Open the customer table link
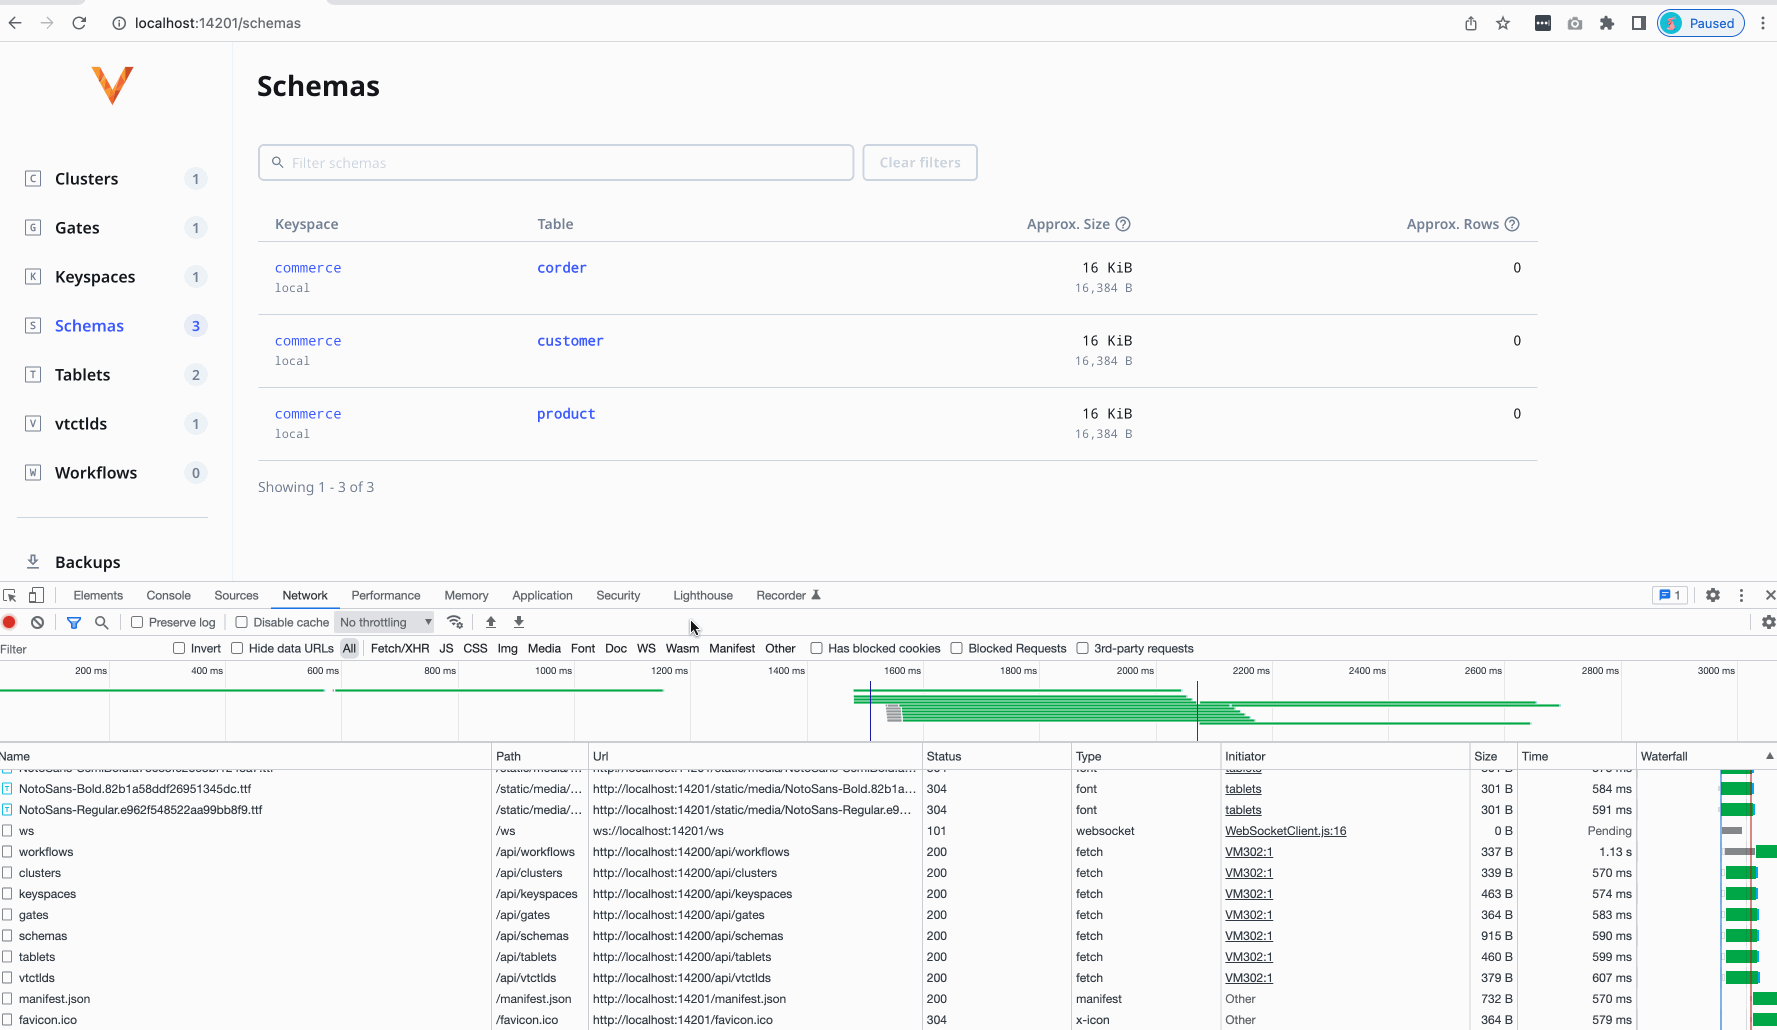 [570, 341]
